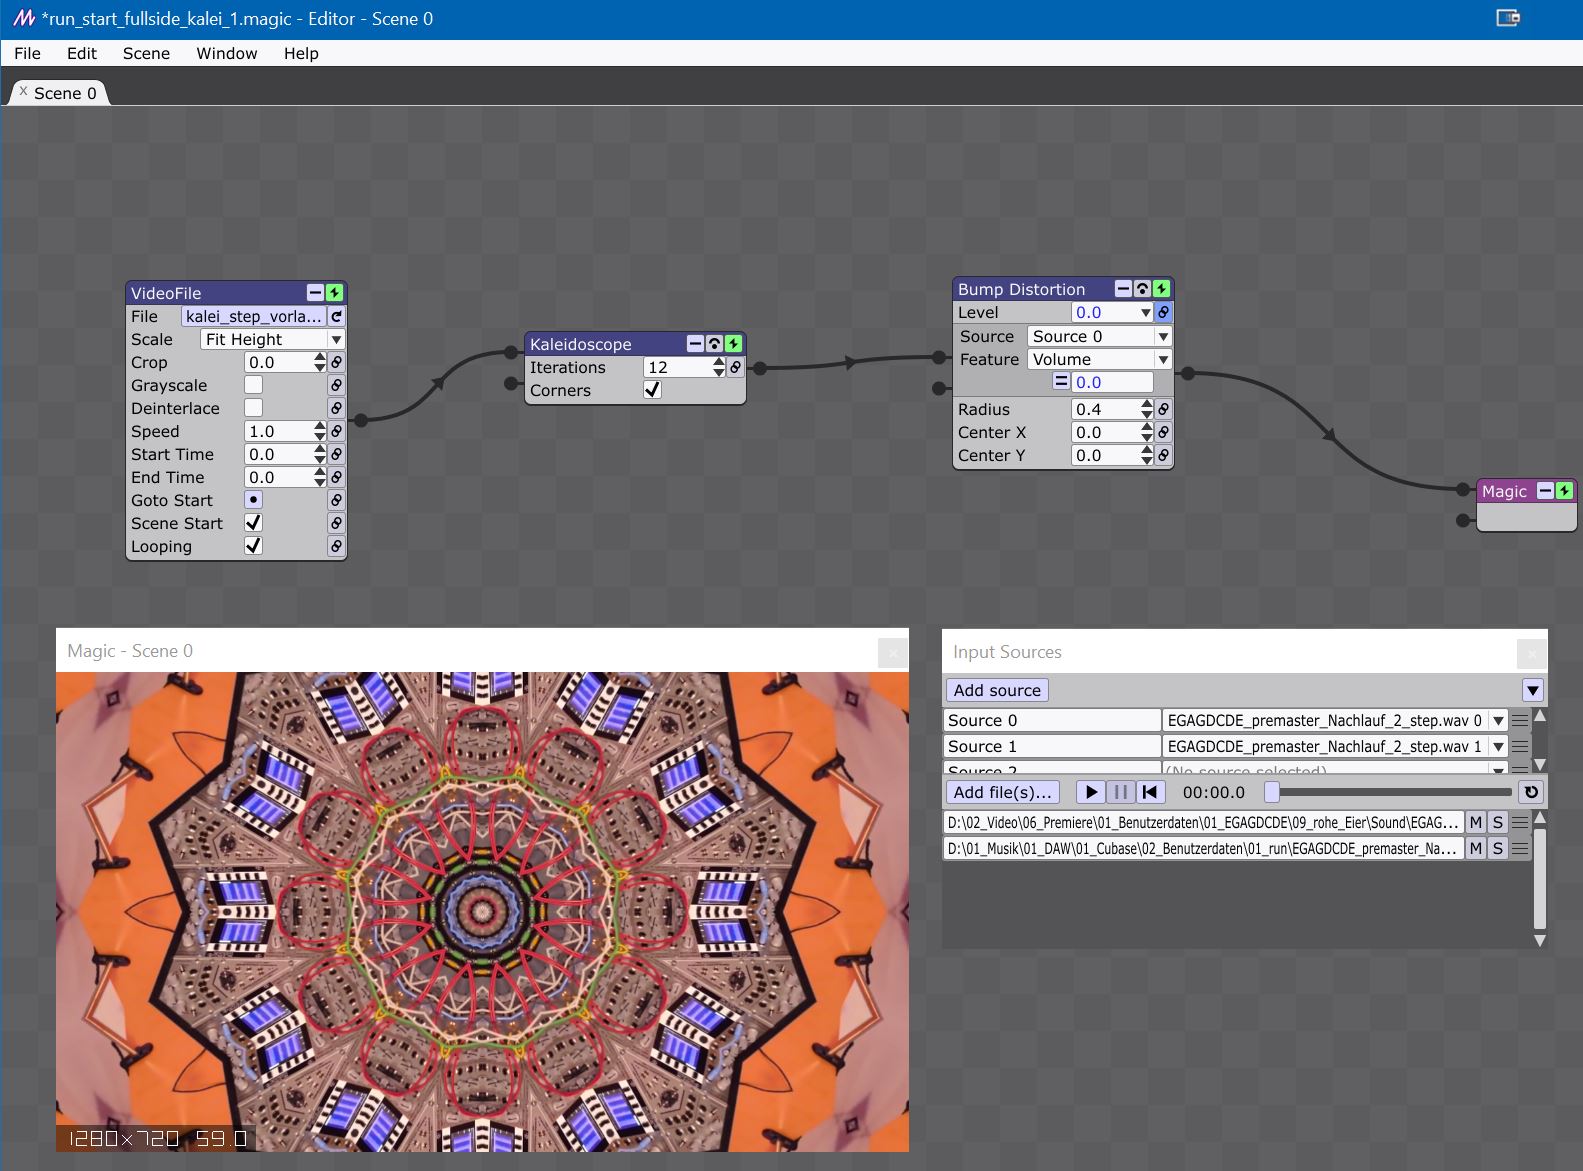Click the highlighted link icon next to Level
Screen dimensions: 1583x1171
point(1163,312)
